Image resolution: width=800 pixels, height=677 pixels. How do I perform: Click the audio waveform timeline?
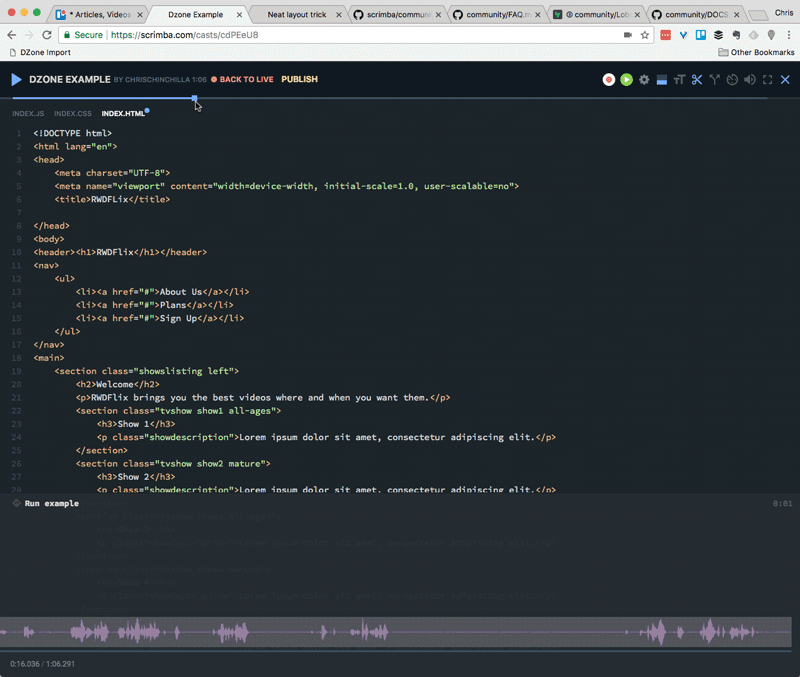pyautogui.click(x=400, y=632)
